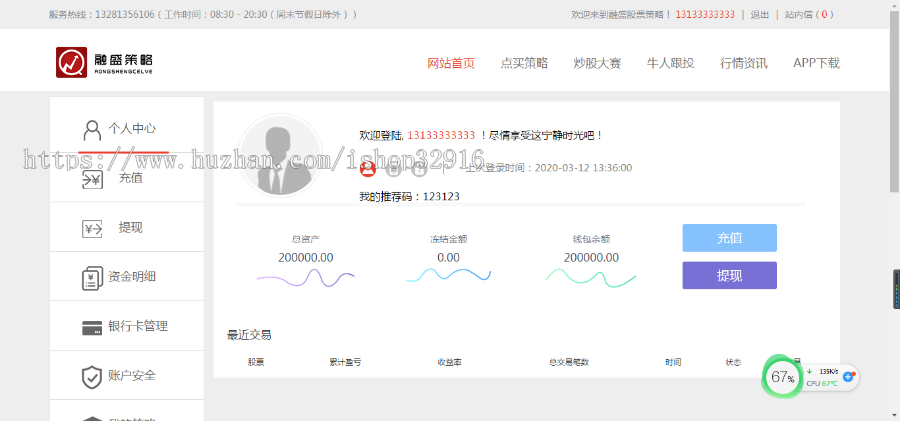900x421 pixels.
Task: Click the 提现 sidebar withdraw icon
Action: click(92, 229)
